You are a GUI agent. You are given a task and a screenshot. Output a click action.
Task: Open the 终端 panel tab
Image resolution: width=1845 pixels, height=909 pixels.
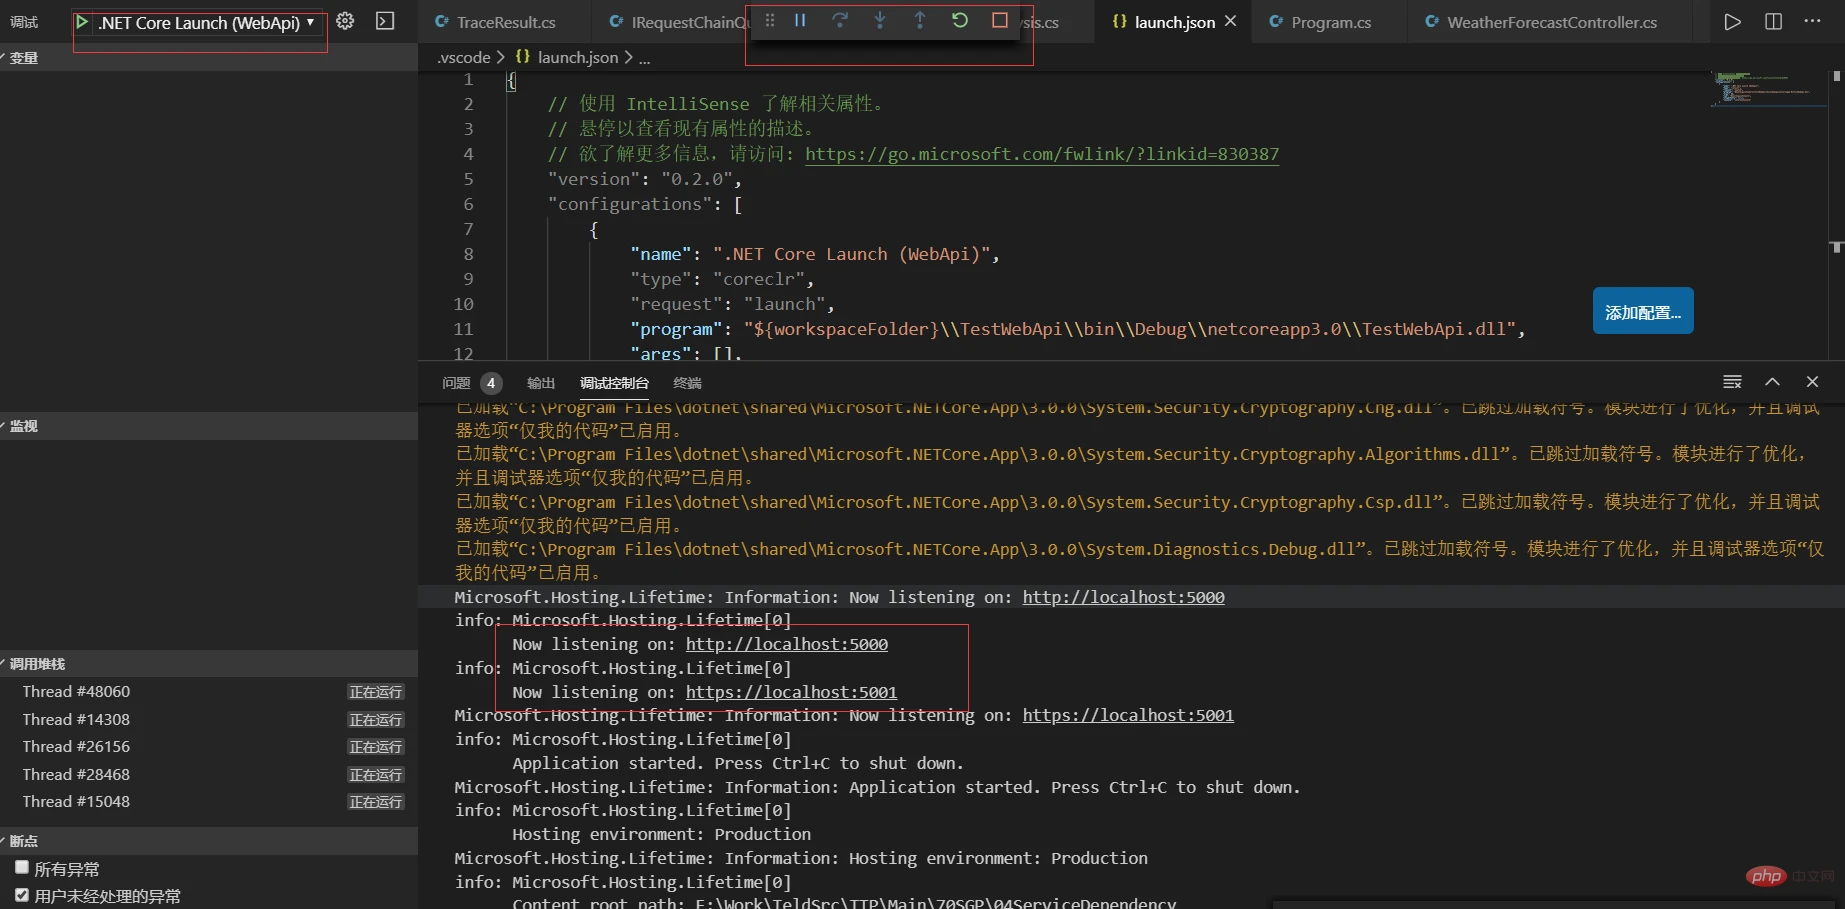pos(687,383)
